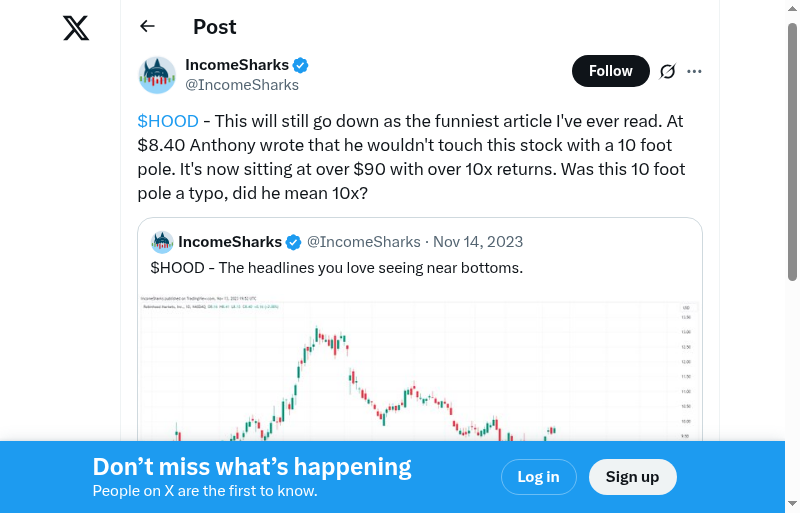Screen dimensions: 800x513
Task: Open the quoted post dated Nov 14, 2023
Action: tap(478, 242)
